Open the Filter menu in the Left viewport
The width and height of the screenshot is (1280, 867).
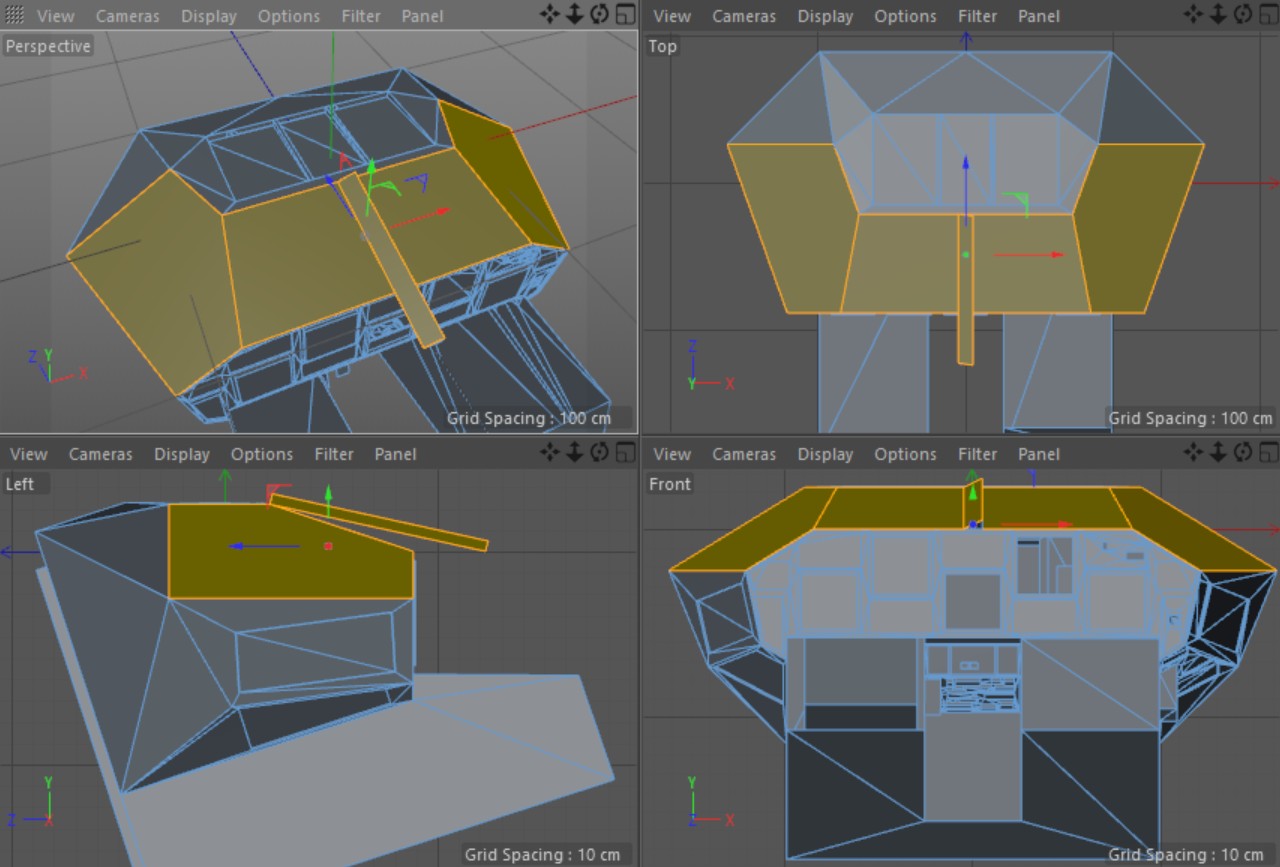334,454
